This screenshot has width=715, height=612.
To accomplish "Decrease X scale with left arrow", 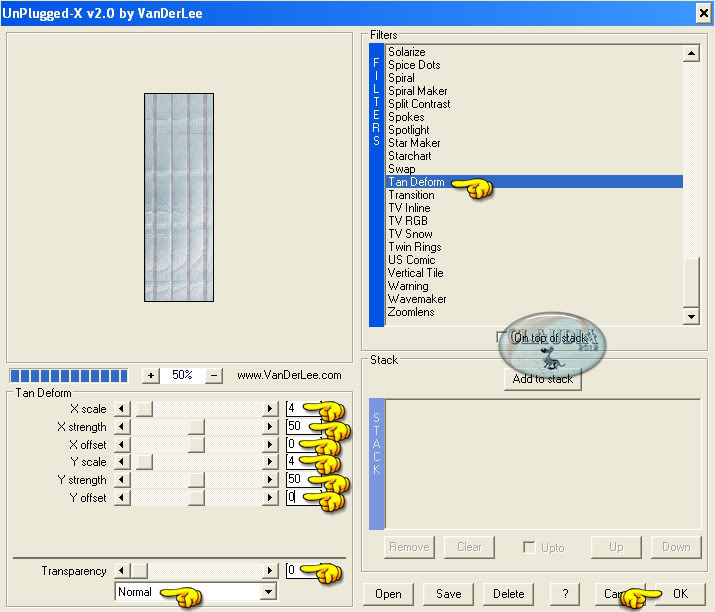I will [x=122, y=409].
